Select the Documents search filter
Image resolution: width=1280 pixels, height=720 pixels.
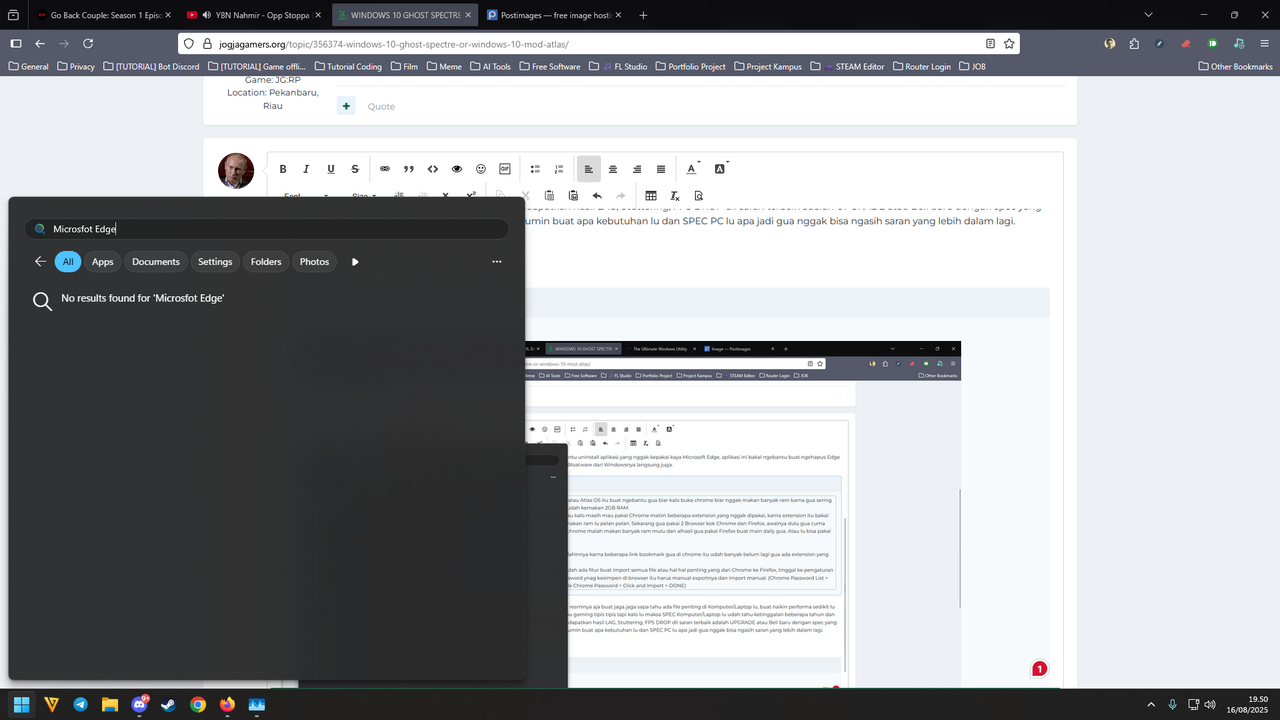156,262
